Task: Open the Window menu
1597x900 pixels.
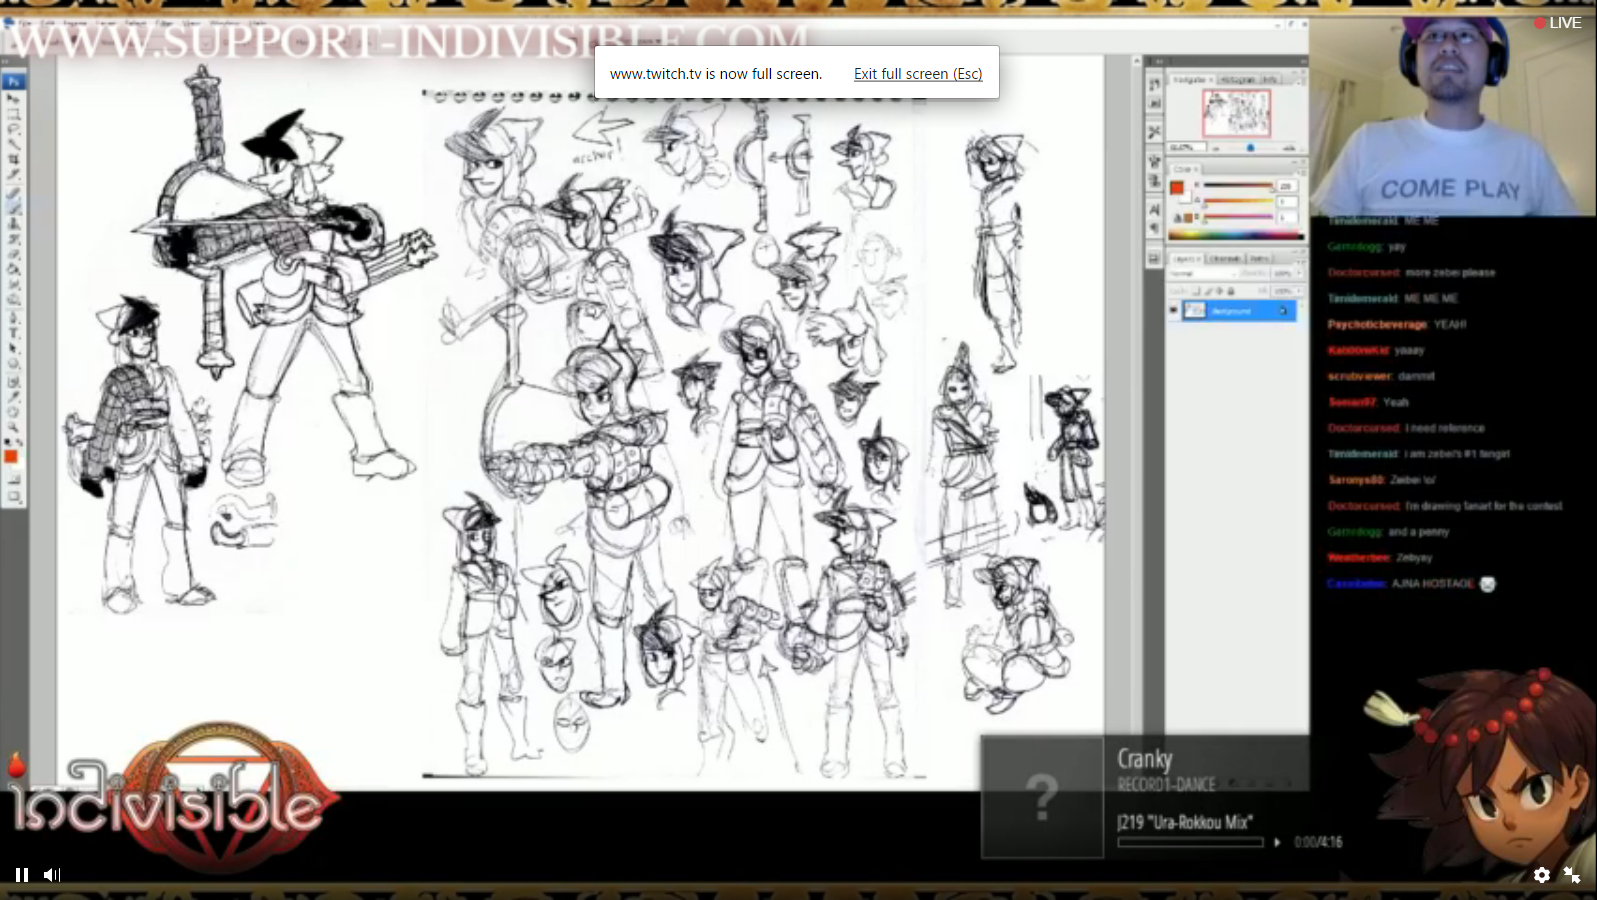Action: coord(224,22)
